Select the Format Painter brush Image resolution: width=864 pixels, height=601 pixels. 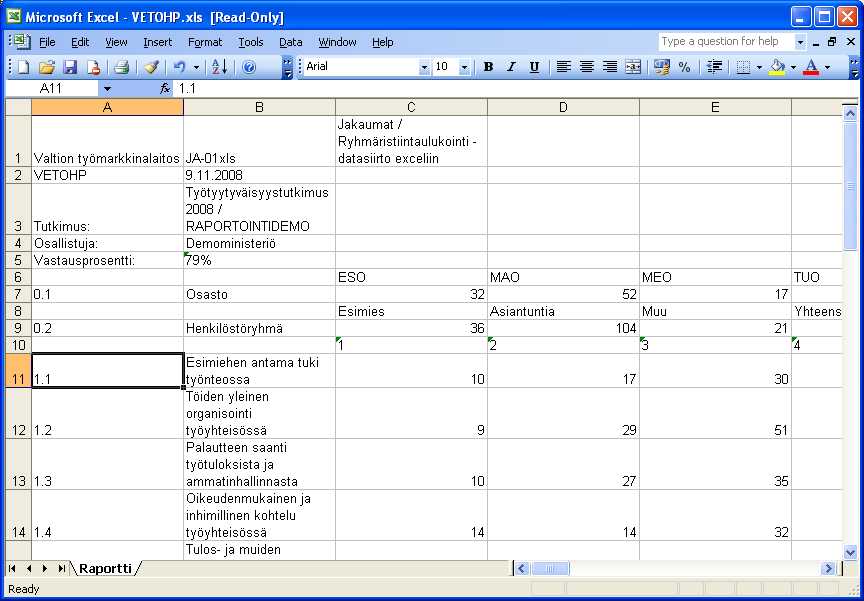coord(151,67)
